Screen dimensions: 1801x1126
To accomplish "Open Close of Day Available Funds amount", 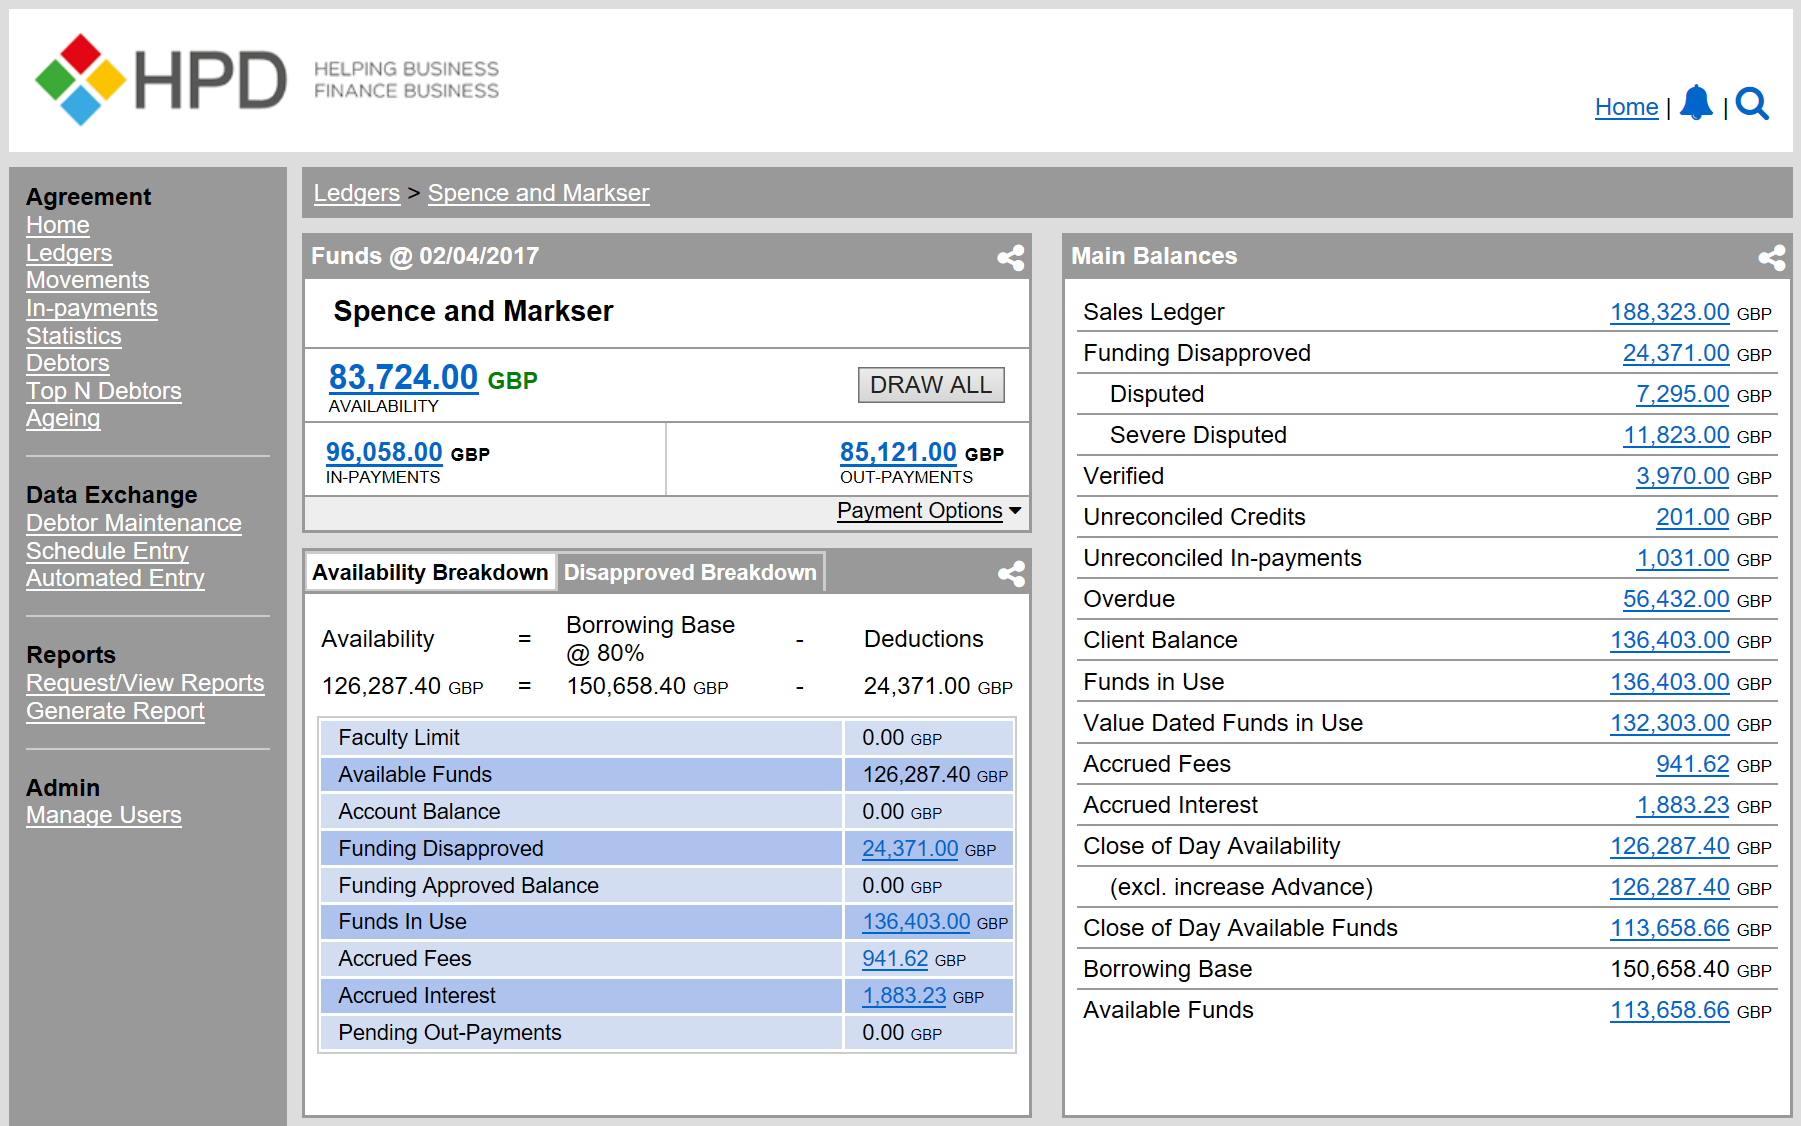I will click(x=1670, y=928).
